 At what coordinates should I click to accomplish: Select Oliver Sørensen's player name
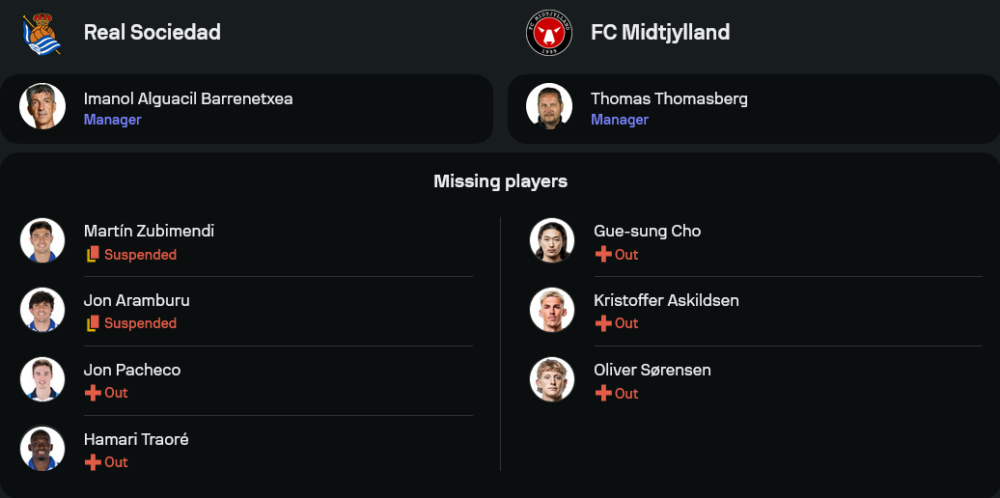652,370
